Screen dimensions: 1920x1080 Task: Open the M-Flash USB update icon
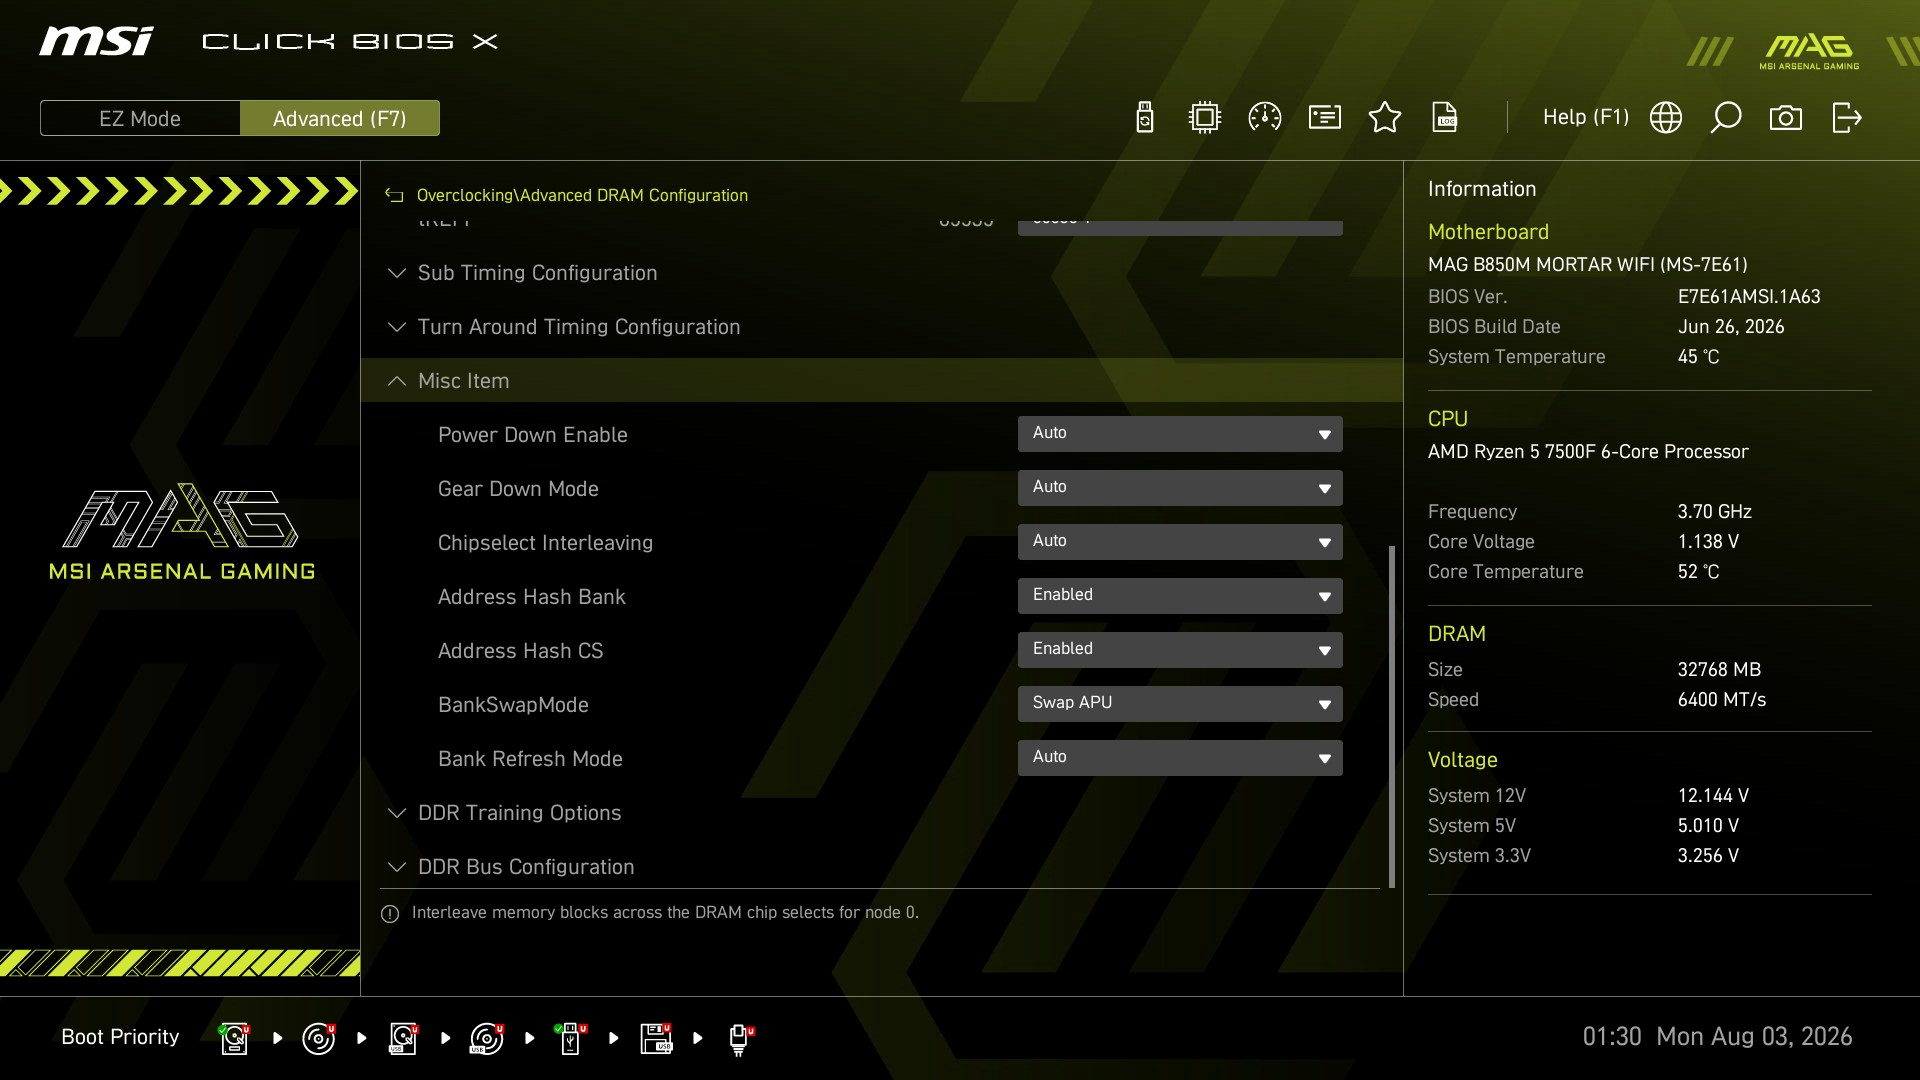tap(1145, 118)
